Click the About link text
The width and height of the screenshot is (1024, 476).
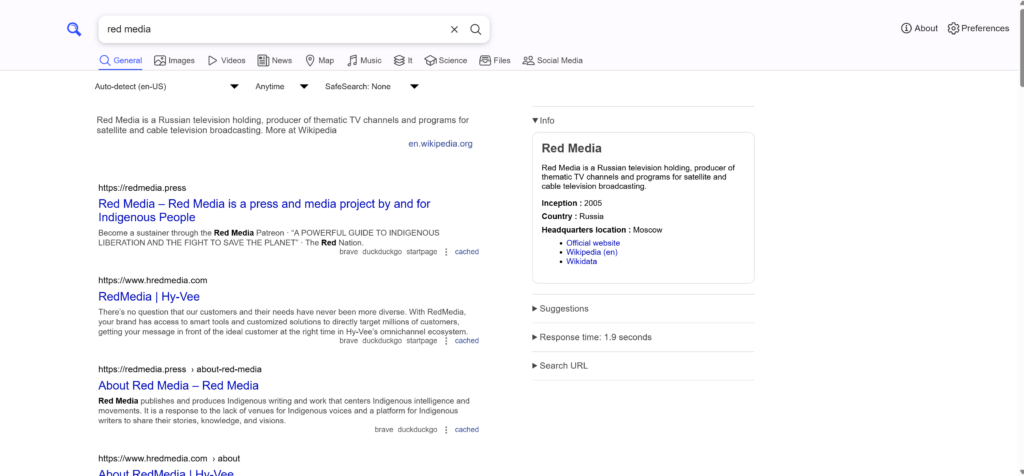[926, 28]
